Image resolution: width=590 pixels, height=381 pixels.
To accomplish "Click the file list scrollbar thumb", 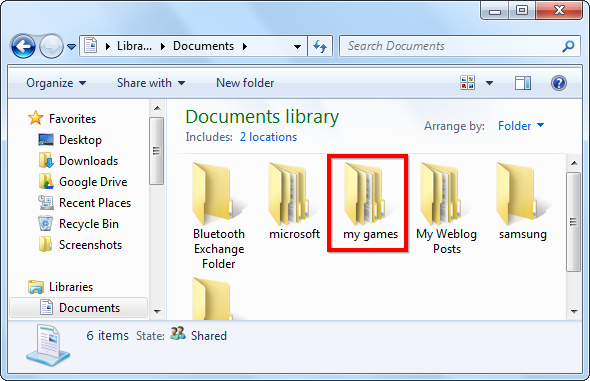I will click(x=573, y=222).
